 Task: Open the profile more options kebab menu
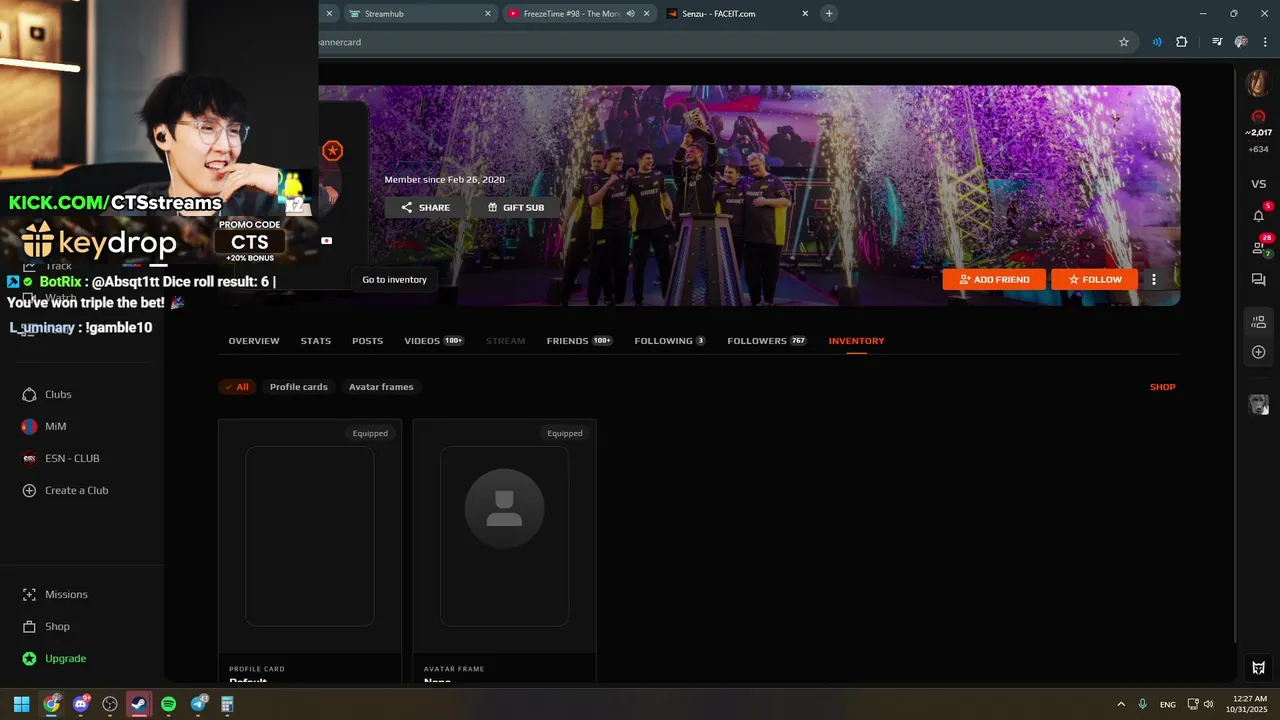tap(1154, 280)
